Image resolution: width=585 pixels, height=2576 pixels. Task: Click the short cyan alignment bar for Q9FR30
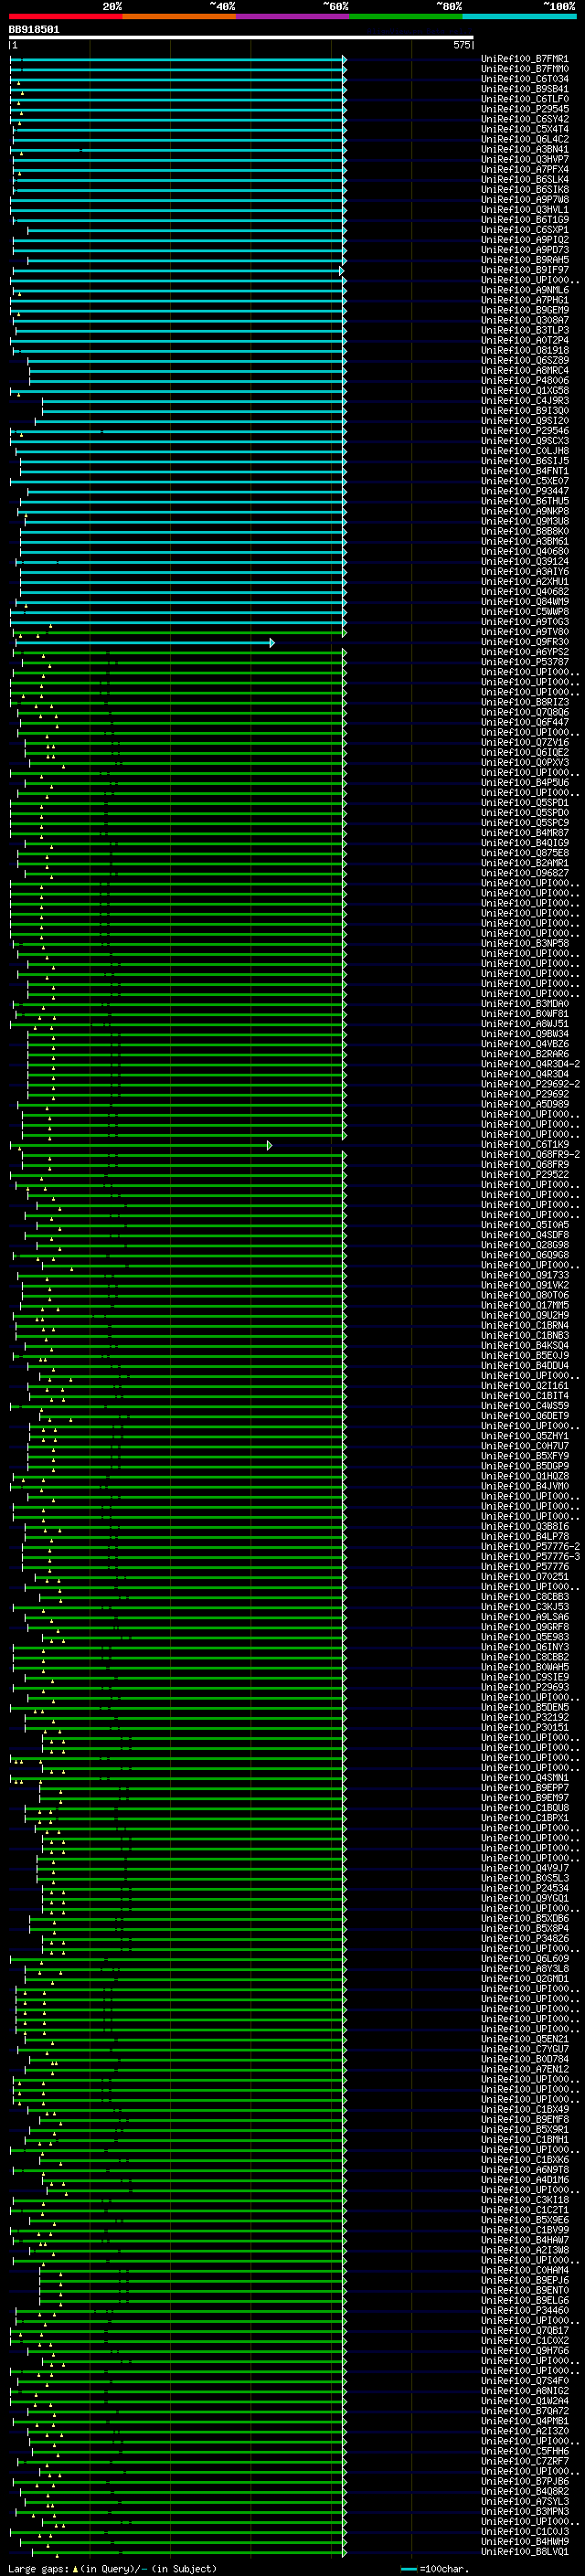point(144,643)
